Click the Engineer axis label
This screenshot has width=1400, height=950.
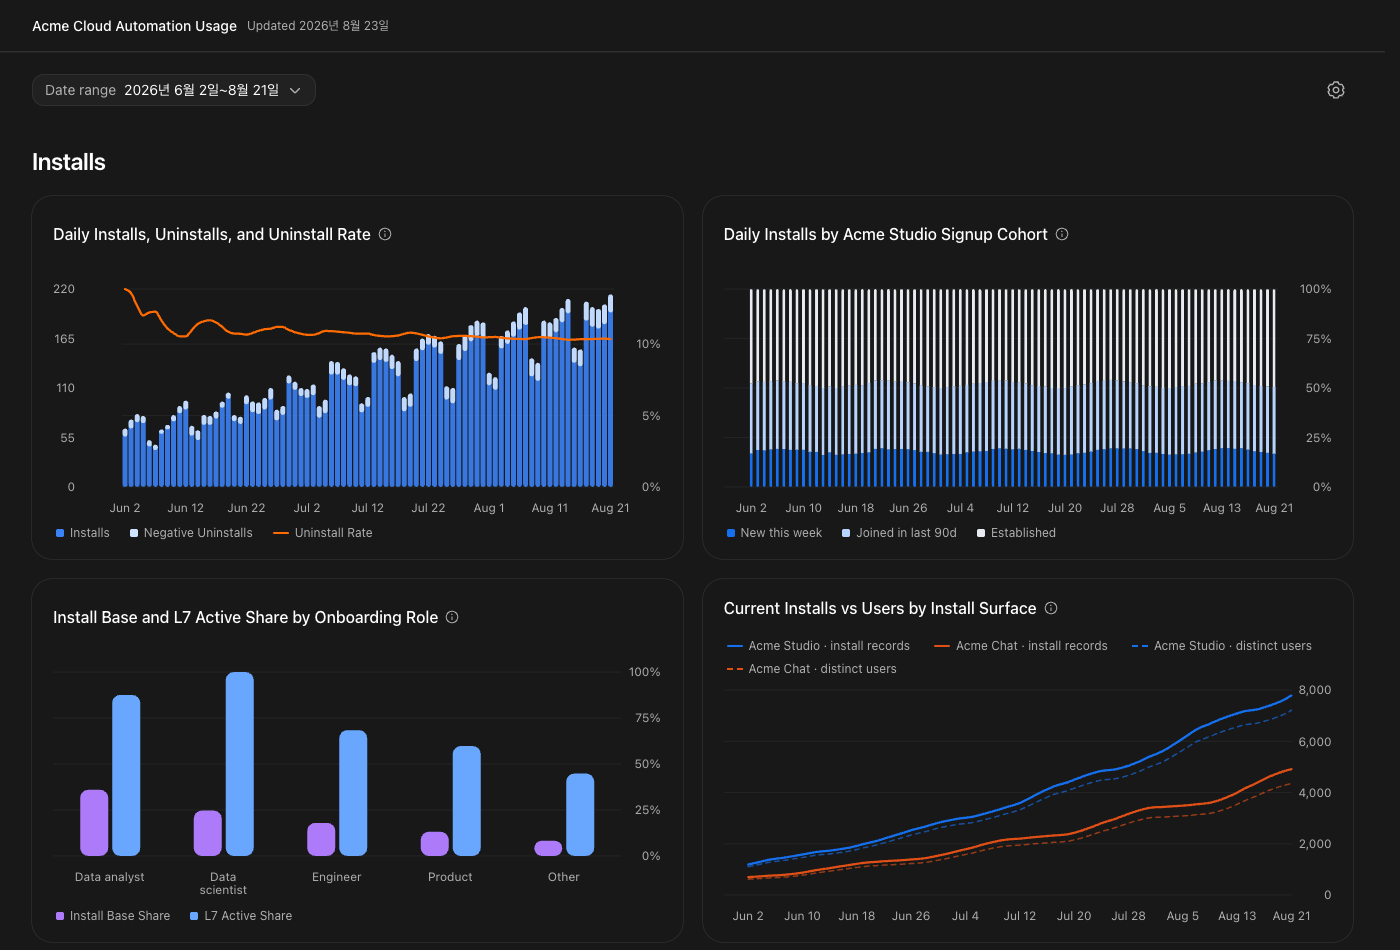coord(337,877)
